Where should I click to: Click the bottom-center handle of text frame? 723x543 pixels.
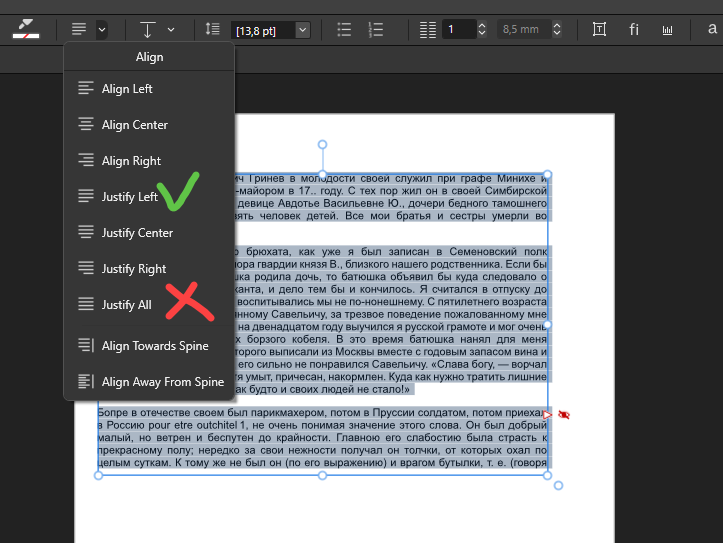322,475
